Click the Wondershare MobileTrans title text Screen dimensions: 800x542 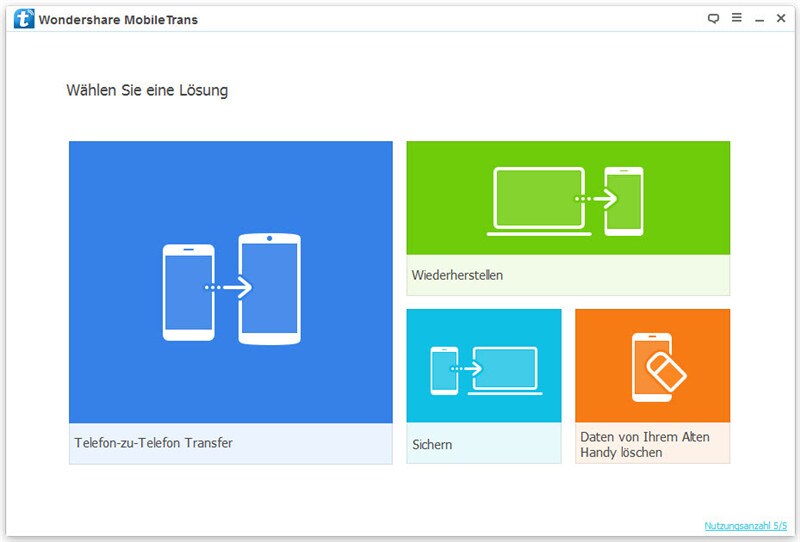click(118, 20)
